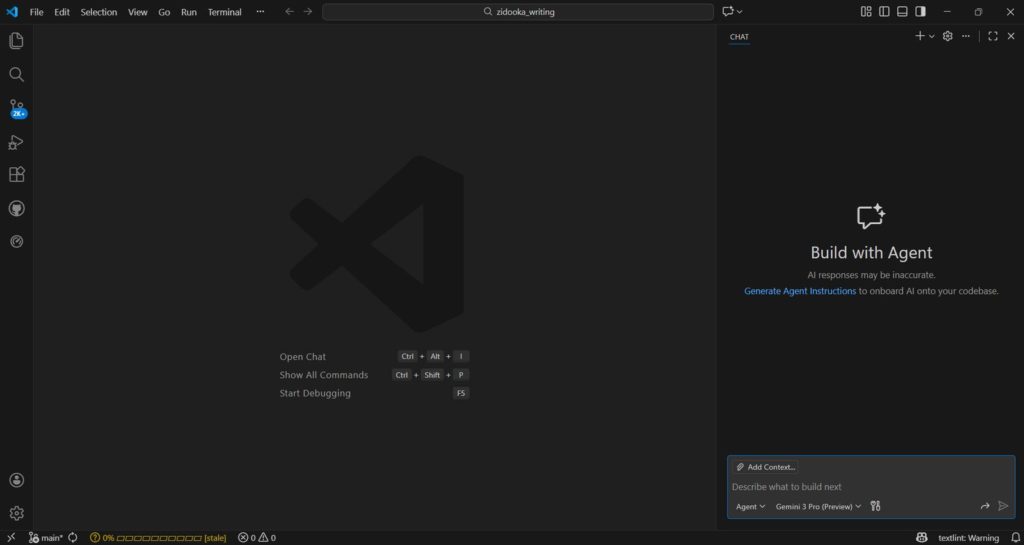Open the Terminal menu
This screenshot has width=1024, height=545.
[224, 12]
